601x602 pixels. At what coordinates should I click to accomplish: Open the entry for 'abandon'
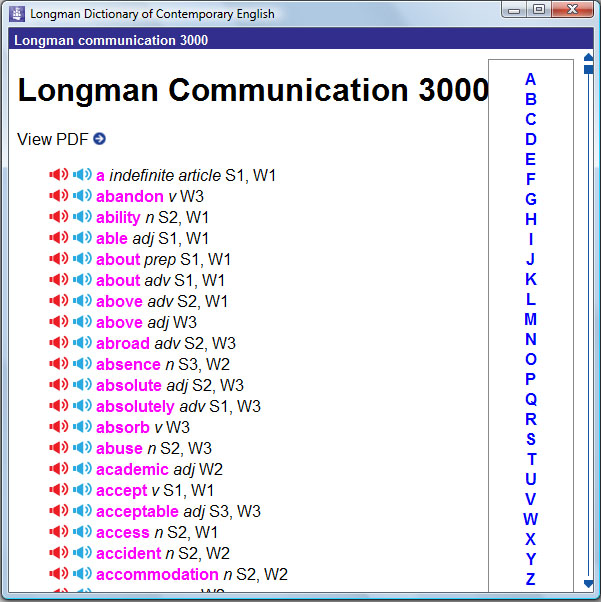click(x=129, y=196)
